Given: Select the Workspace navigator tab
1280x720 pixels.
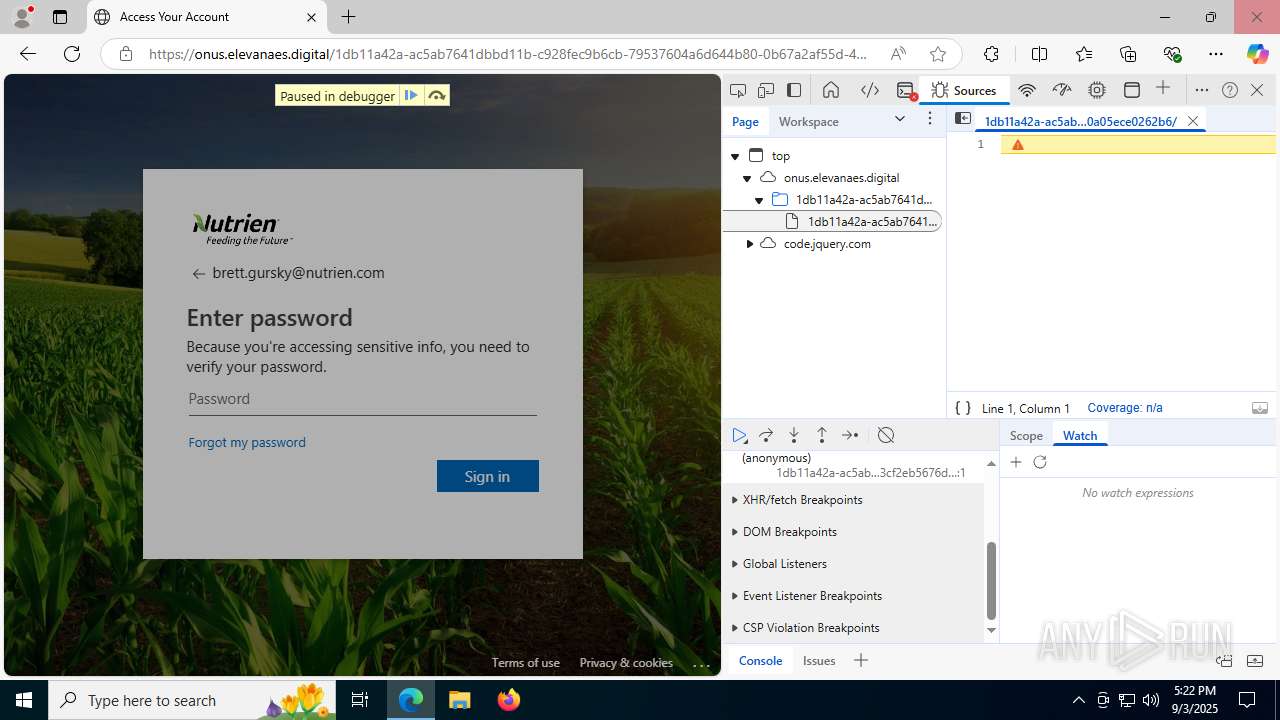Looking at the screenshot, I should pyautogui.click(x=809, y=121).
